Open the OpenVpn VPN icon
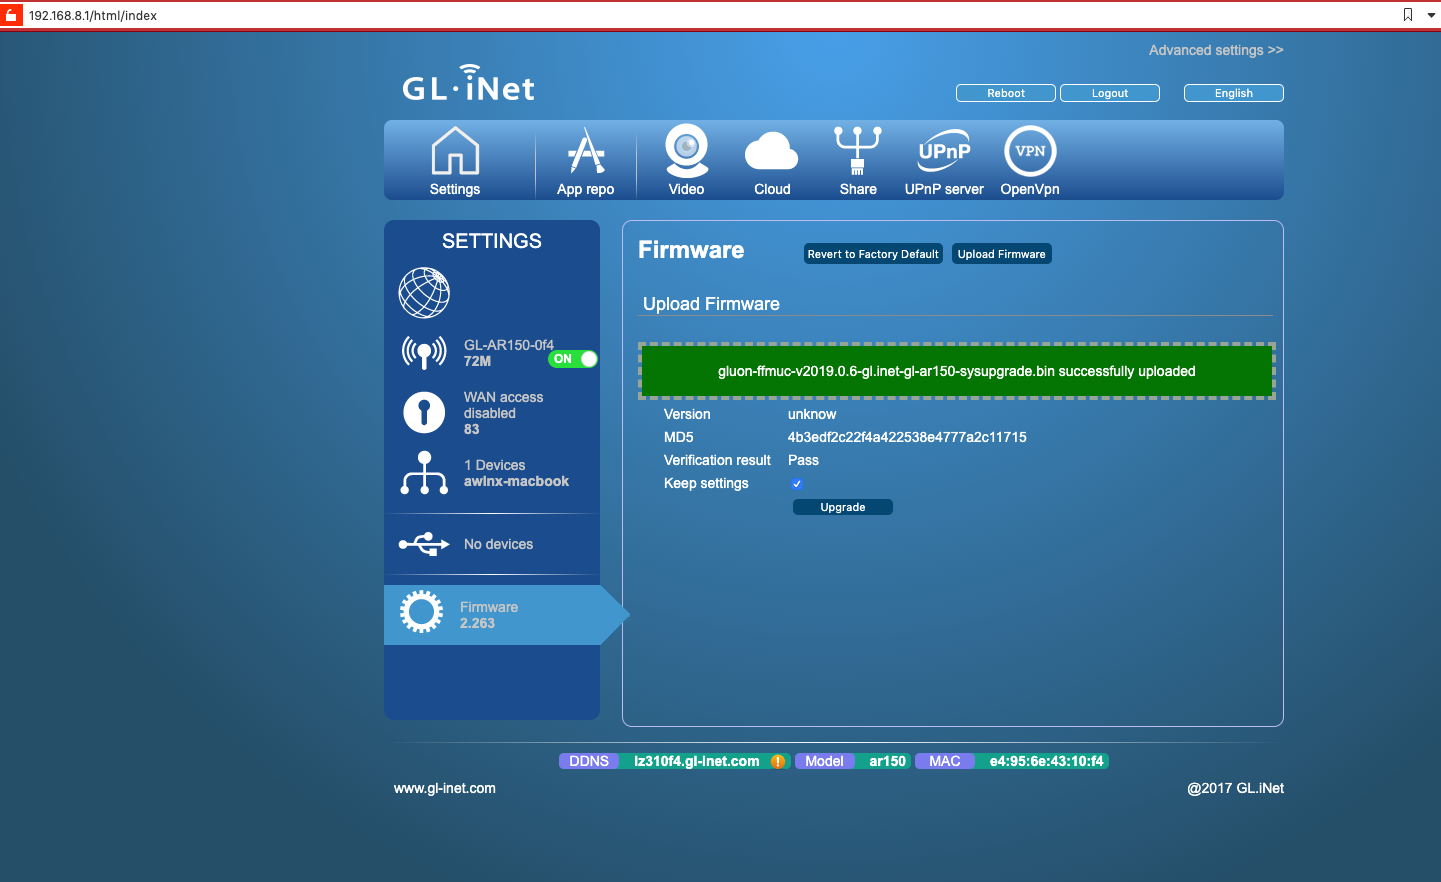 coord(1030,152)
